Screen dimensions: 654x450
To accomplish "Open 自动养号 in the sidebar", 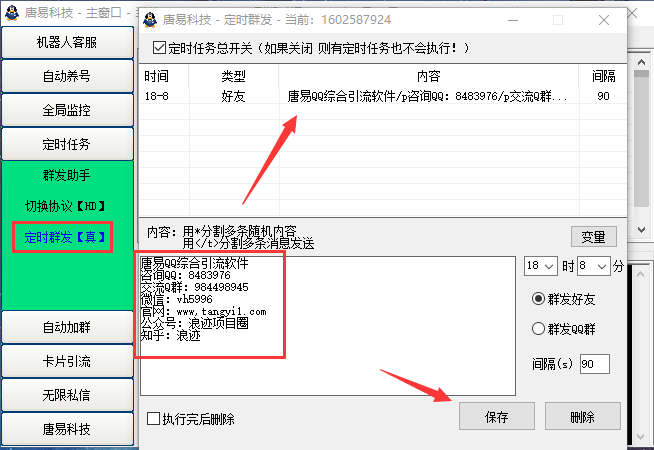I will click(67, 76).
